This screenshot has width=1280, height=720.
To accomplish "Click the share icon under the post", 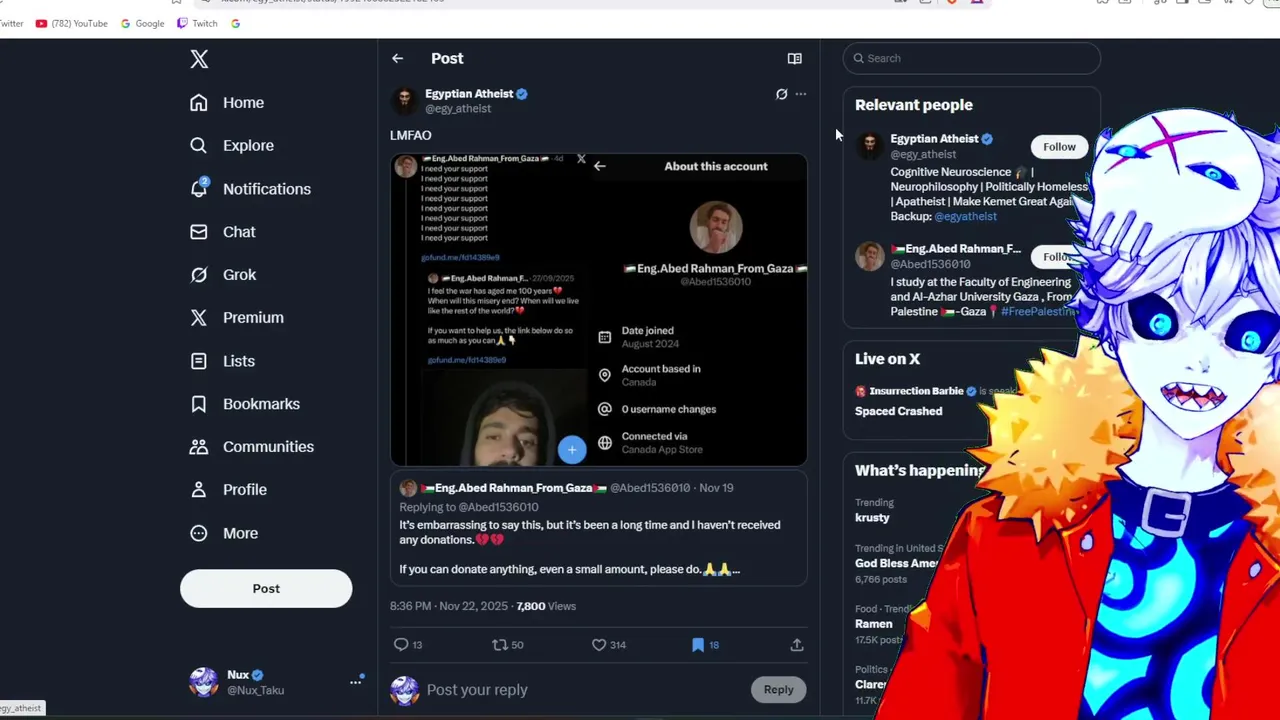I will coord(797,645).
